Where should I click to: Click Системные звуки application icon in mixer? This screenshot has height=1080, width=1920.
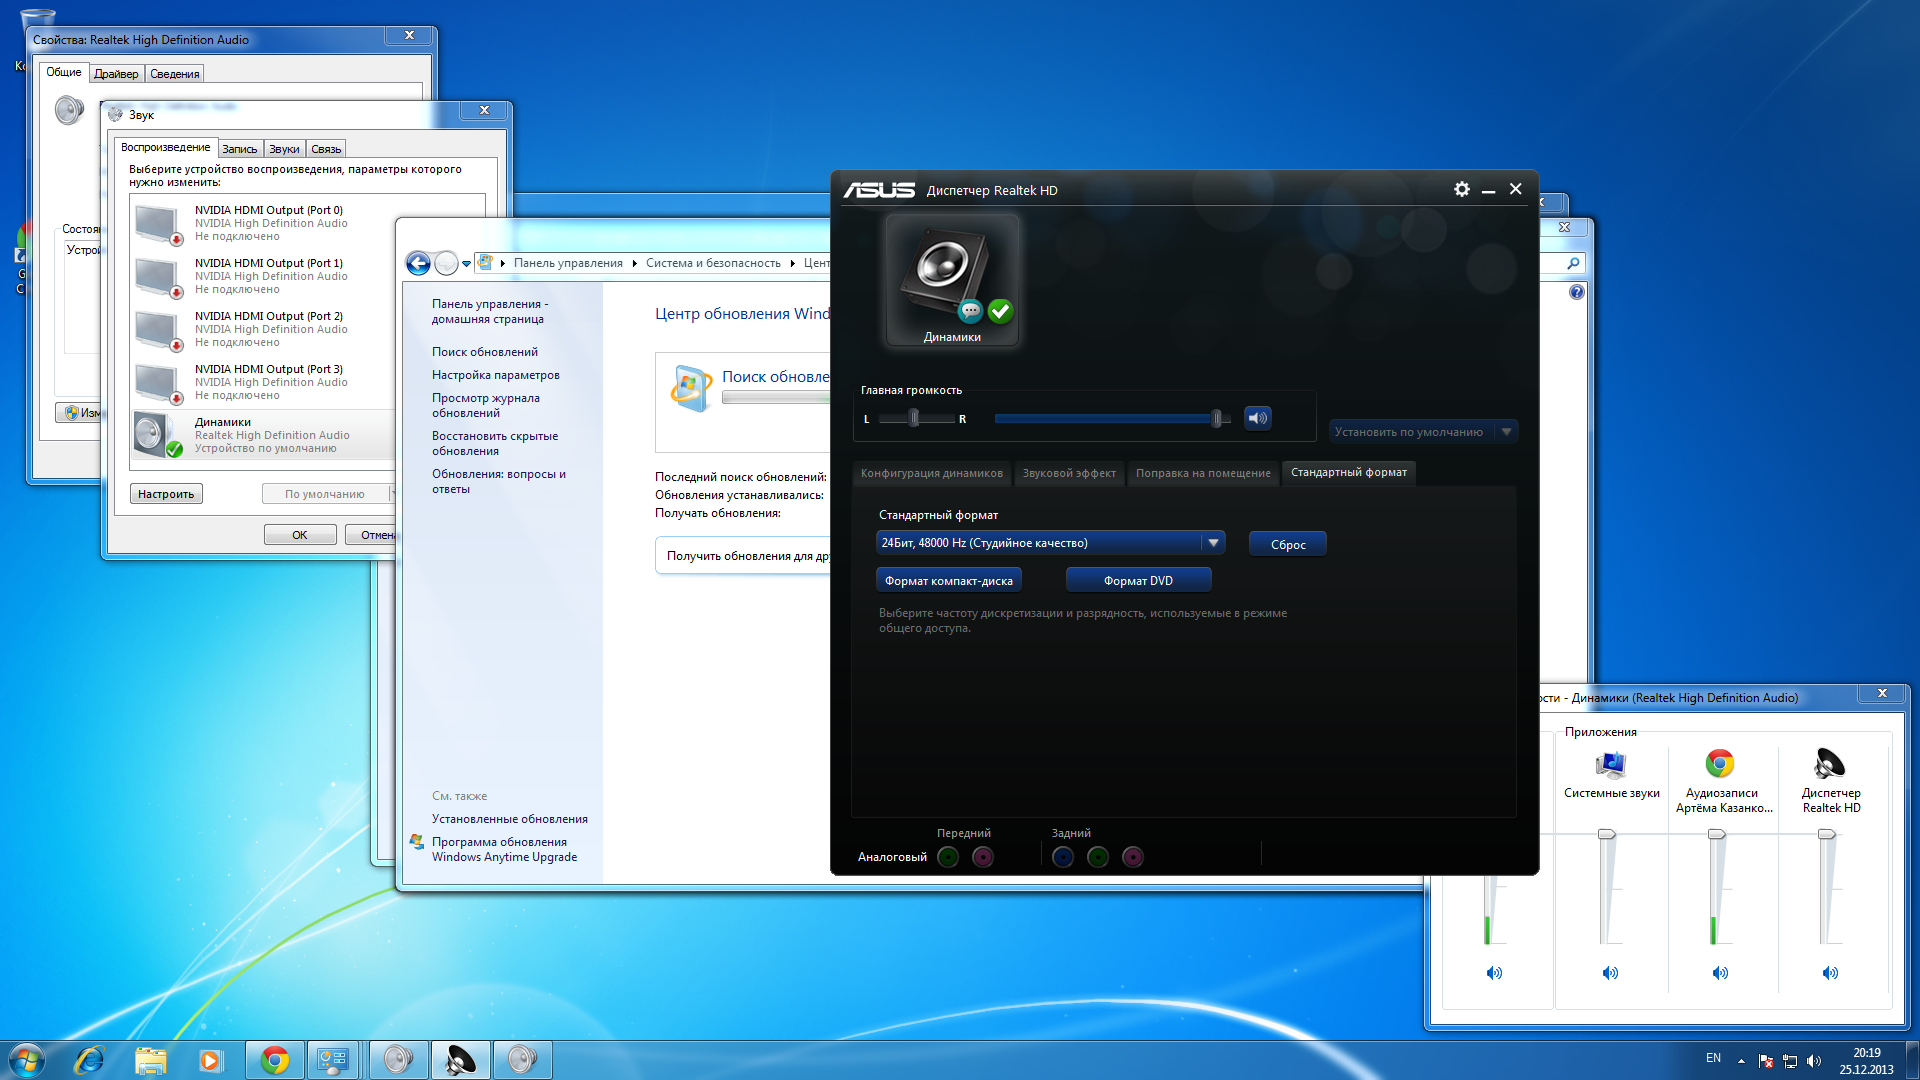[x=1611, y=765]
